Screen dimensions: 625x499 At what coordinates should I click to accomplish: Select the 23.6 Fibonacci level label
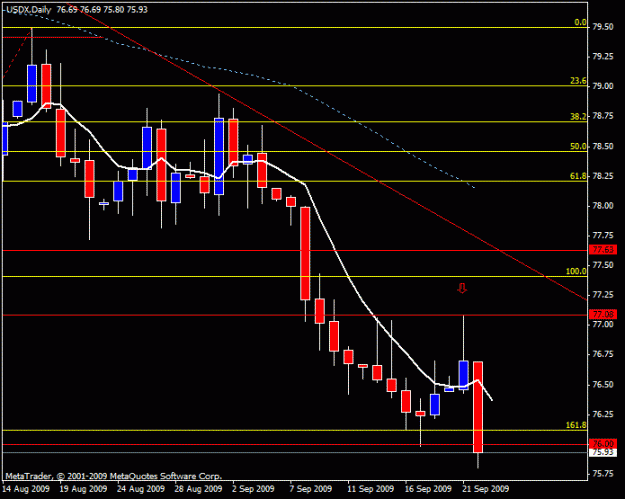click(x=578, y=81)
